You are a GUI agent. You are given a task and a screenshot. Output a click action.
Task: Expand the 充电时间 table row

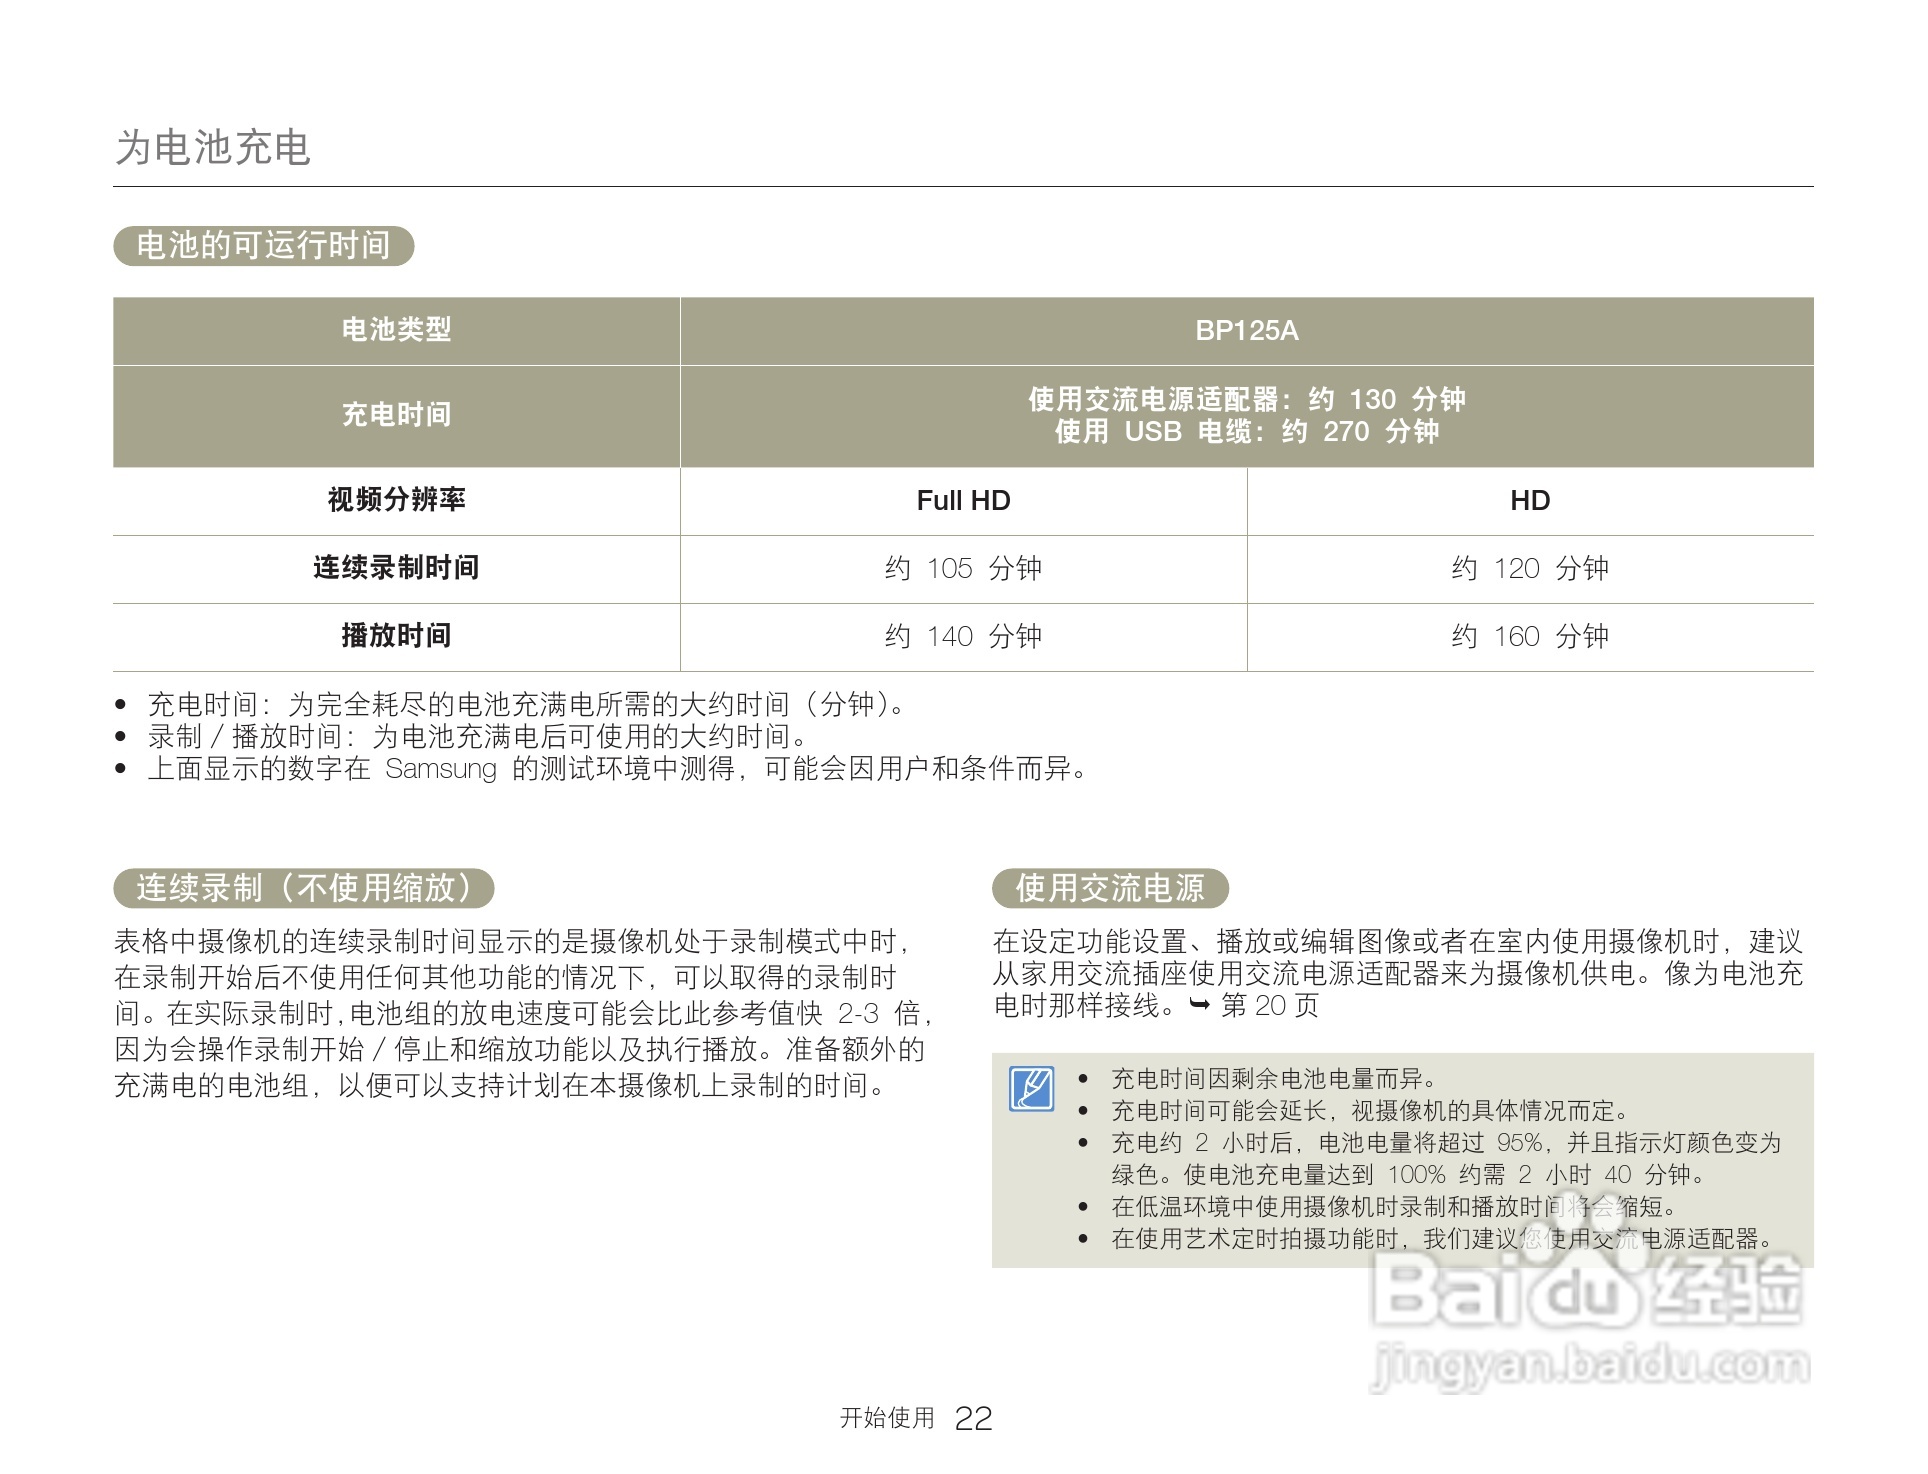[x=396, y=415]
